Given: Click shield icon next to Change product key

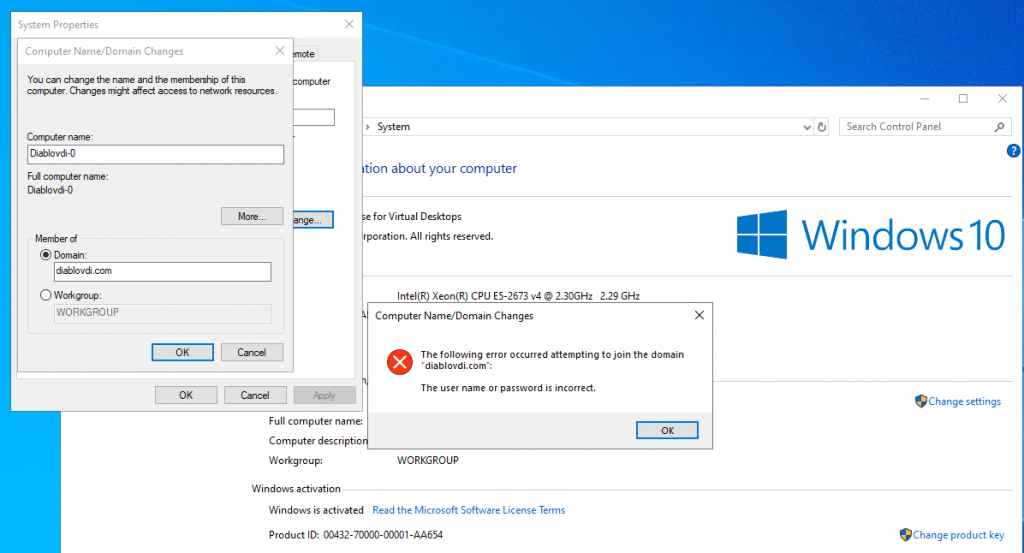Looking at the screenshot, I should 906,535.
